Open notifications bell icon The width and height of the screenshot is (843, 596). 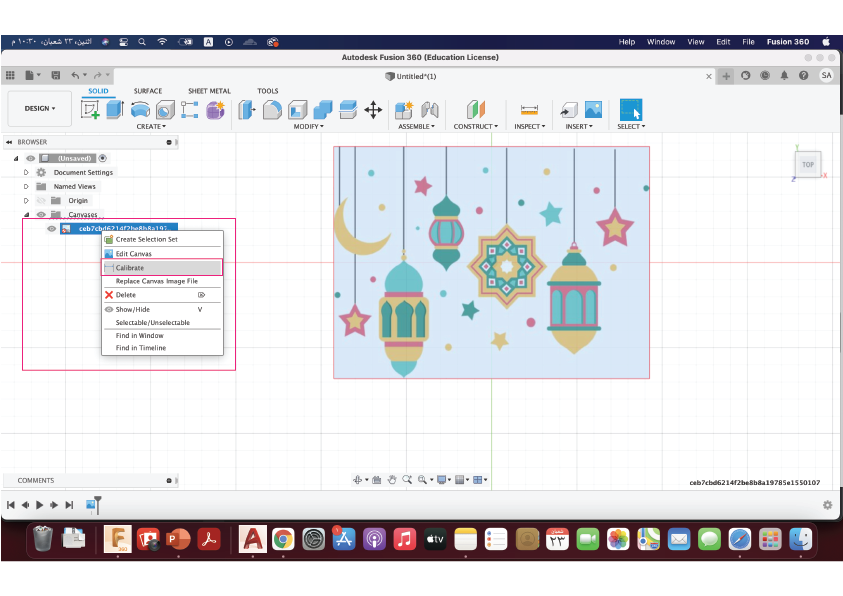tap(784, 76)
